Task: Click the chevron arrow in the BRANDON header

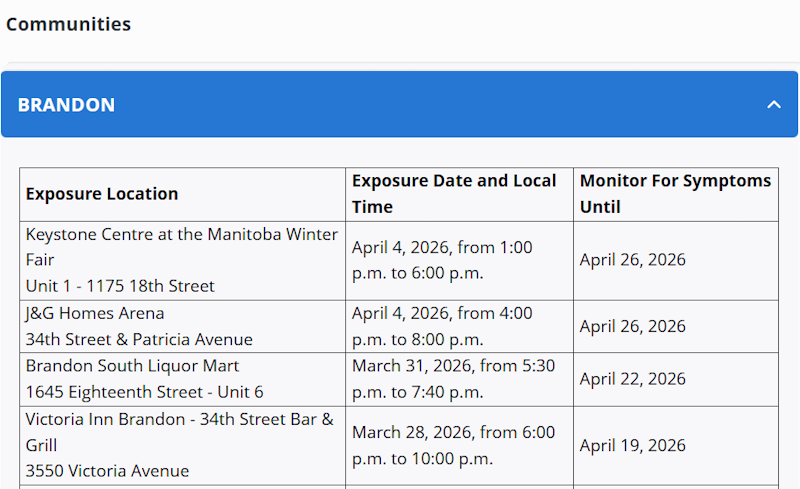Action: coord(774,105)
